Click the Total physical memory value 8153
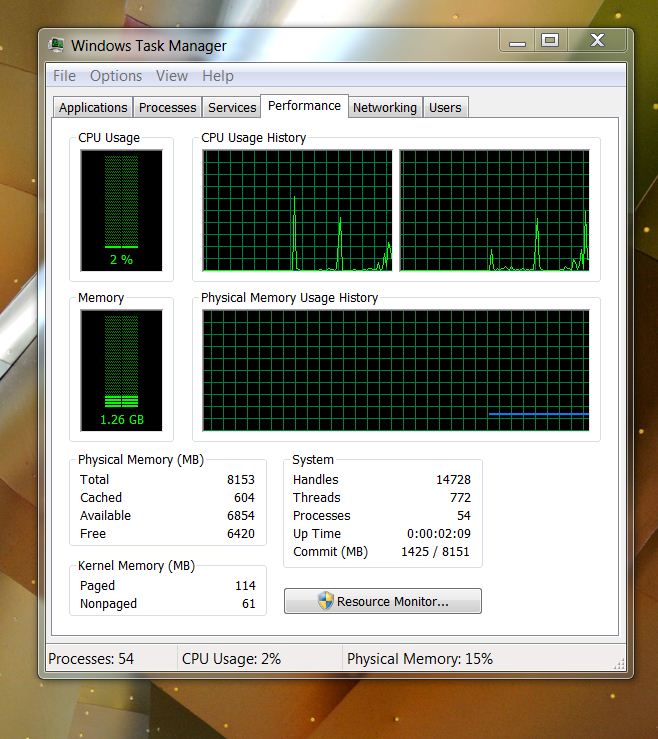 (240, 479)
